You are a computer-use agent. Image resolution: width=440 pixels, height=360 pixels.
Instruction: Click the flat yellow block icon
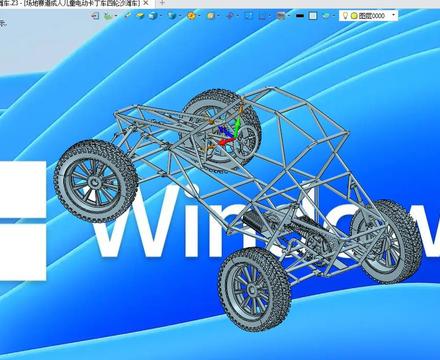pyautogui.click(x=140, y=16)
